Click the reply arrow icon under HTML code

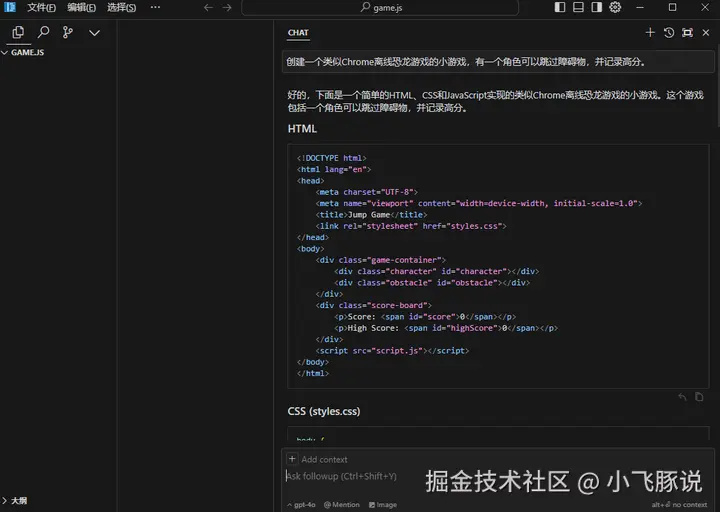pyautogui.click(x=682, y=397)
